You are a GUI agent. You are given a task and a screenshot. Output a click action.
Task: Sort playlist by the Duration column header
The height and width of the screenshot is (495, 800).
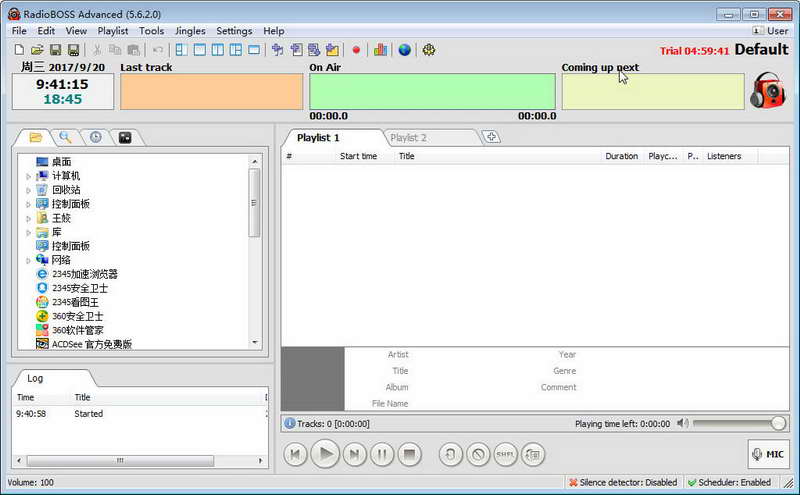tap(621, 156)
